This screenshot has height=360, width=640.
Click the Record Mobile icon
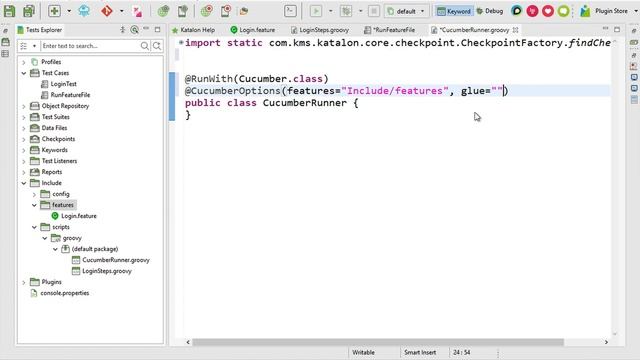(226, 11)
